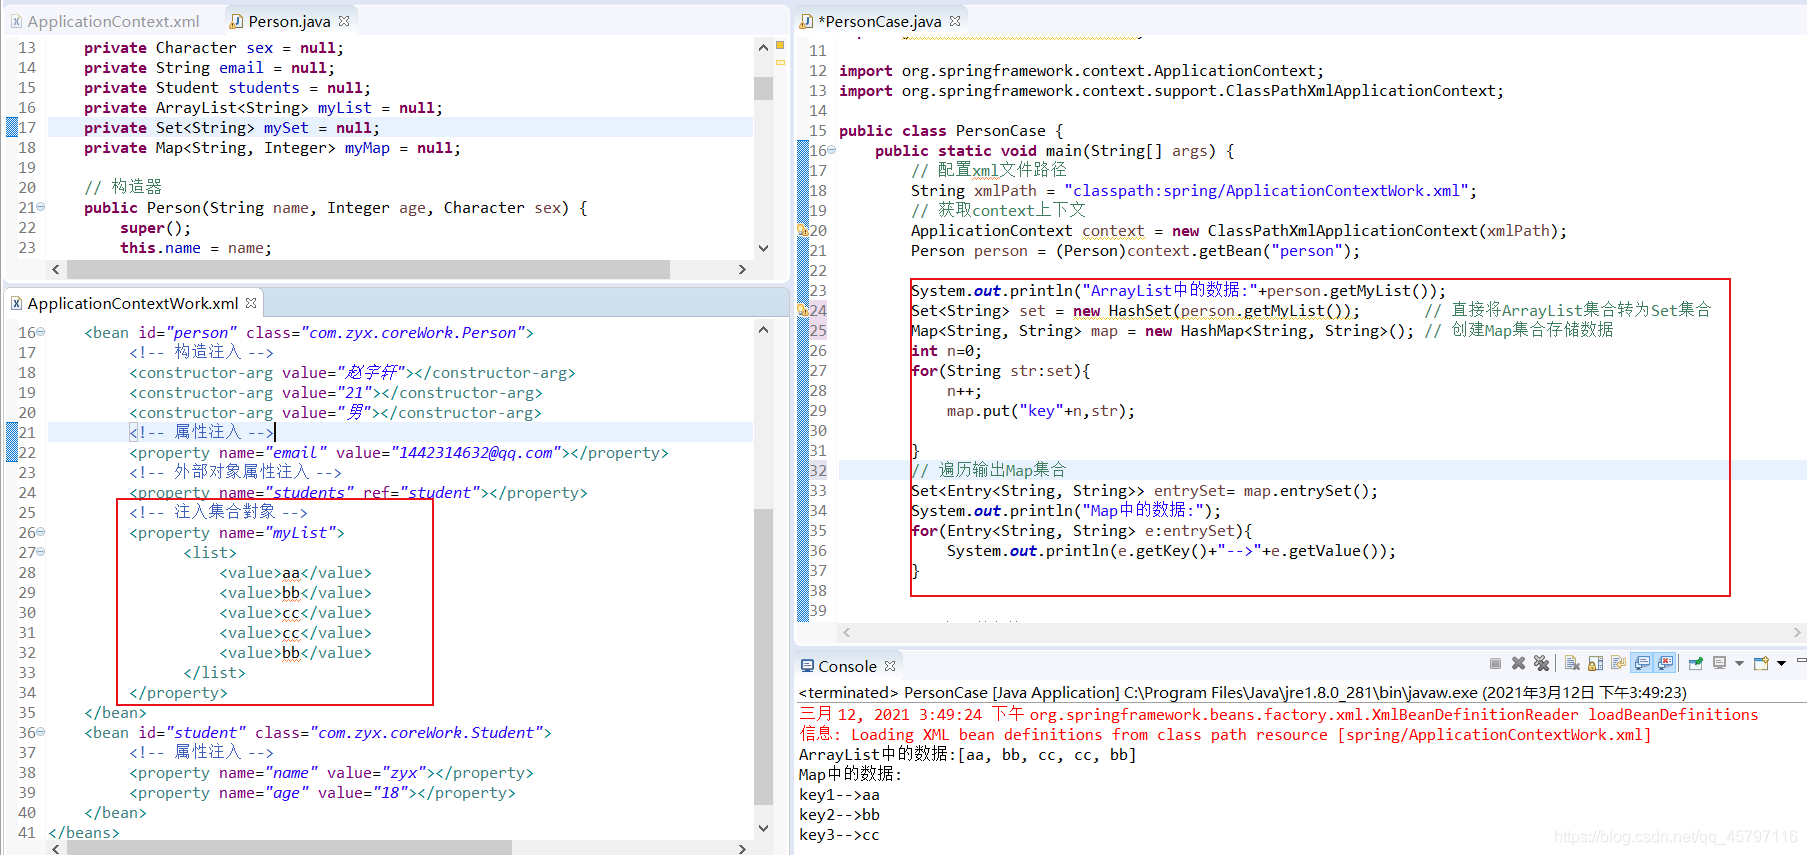
Task: Collapse Person constructor fold at line 21
Action: 41,208
